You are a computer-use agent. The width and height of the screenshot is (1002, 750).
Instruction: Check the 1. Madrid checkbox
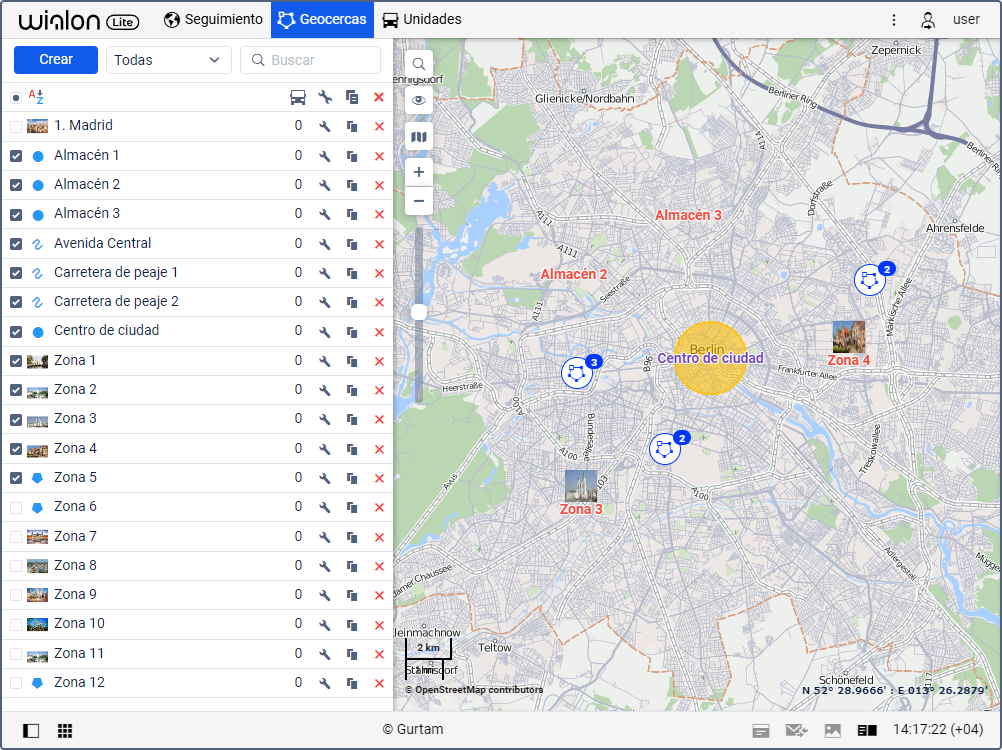[16, 126]
